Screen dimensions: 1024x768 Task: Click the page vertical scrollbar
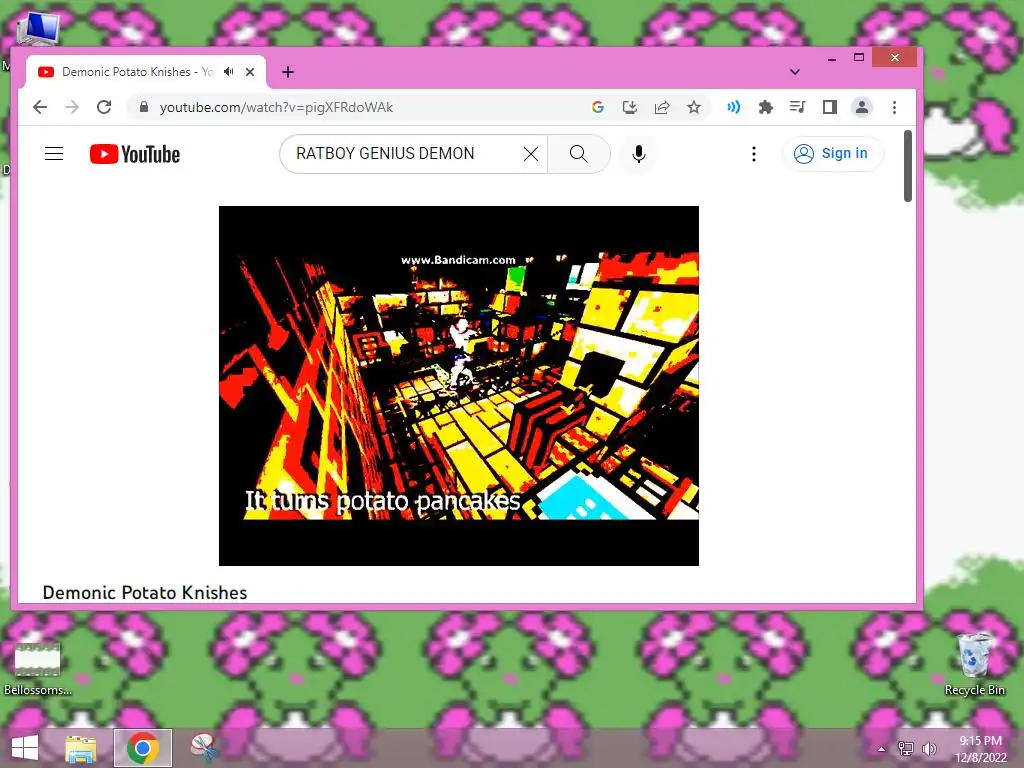908,166
